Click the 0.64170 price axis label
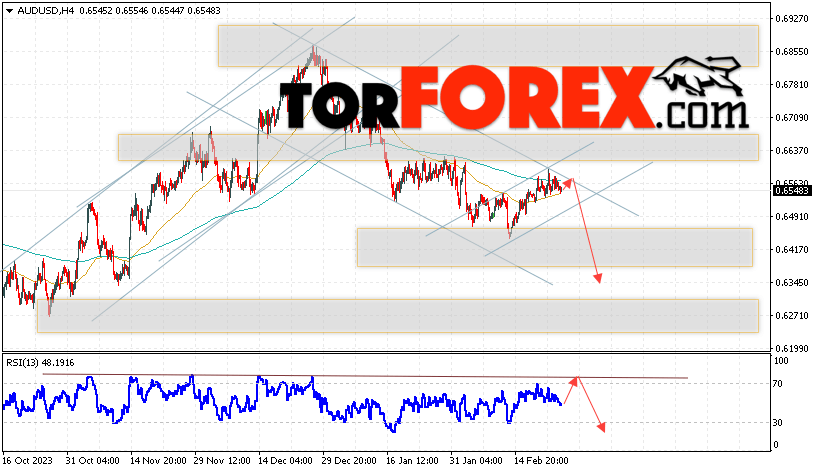816x472 pixels. coord(792,250)
